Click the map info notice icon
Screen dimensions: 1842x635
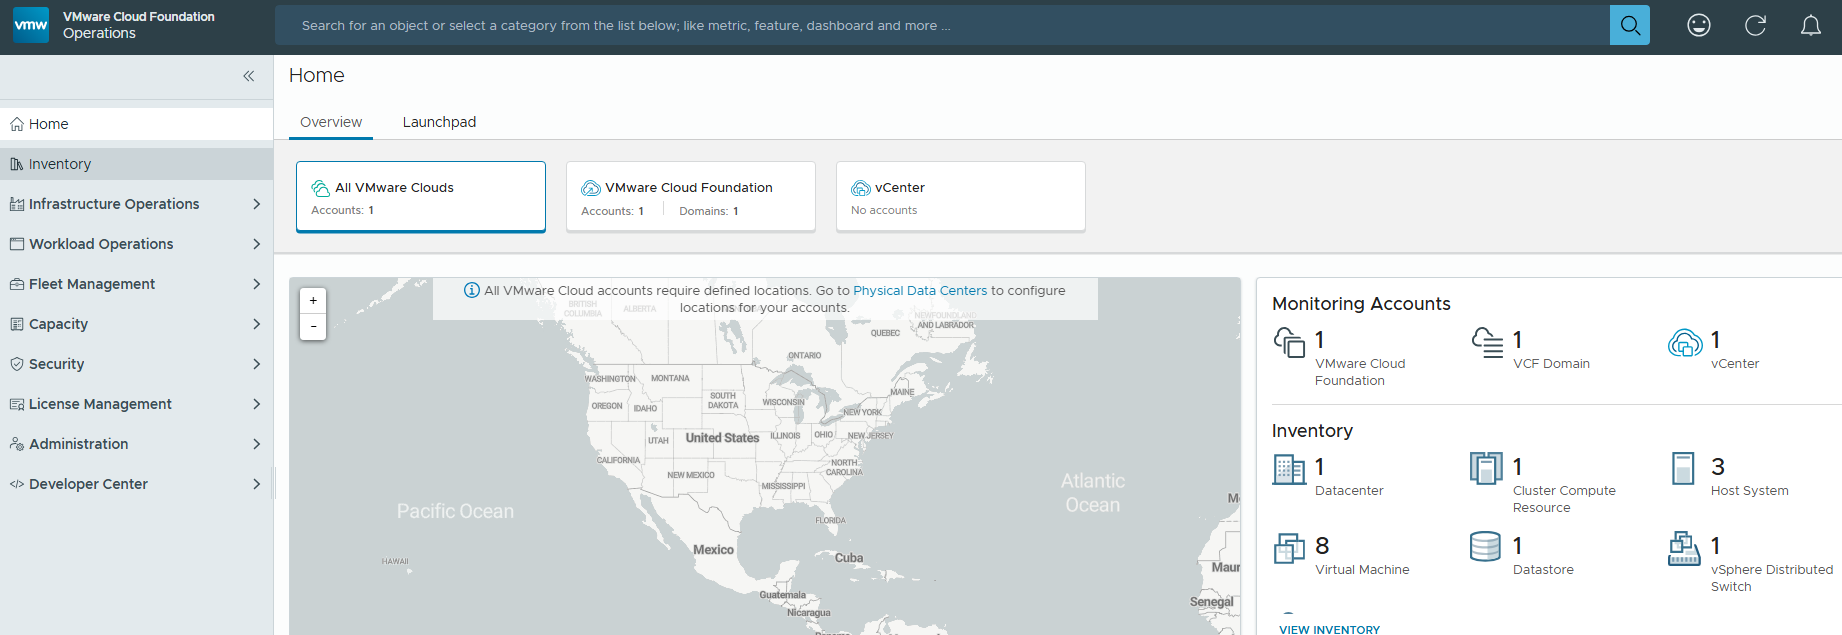click(x=472, y=291)
